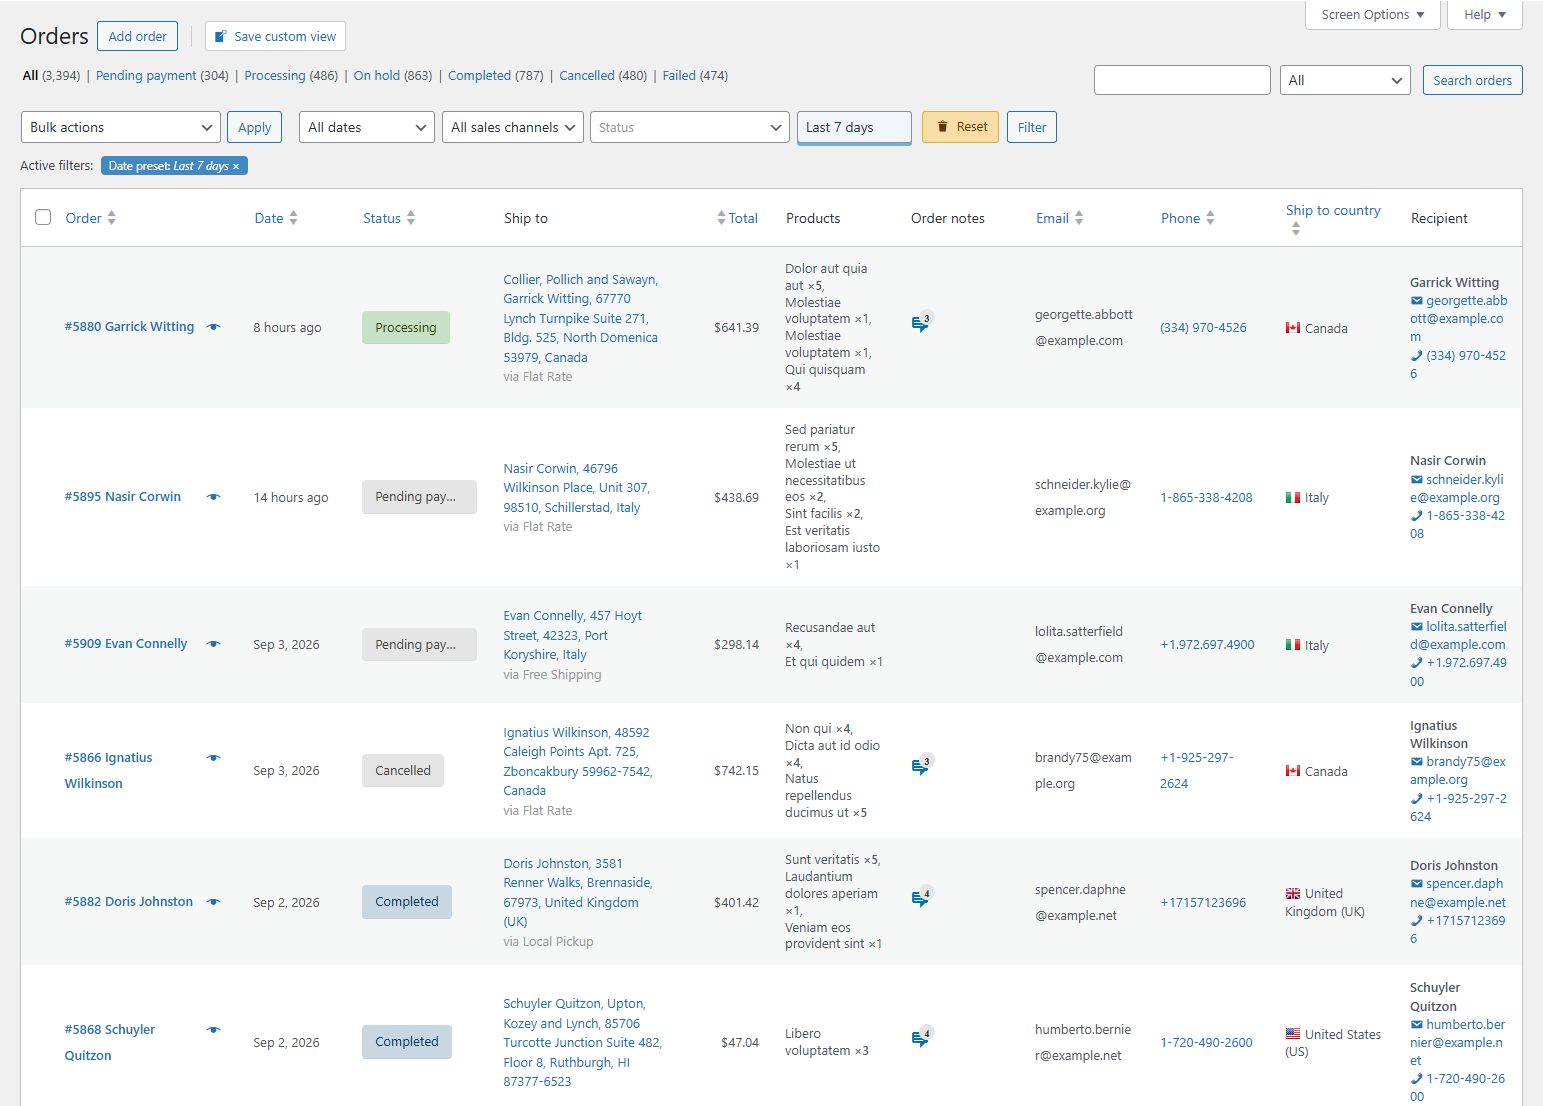Expand Screen Options panel

[1373, 15]
